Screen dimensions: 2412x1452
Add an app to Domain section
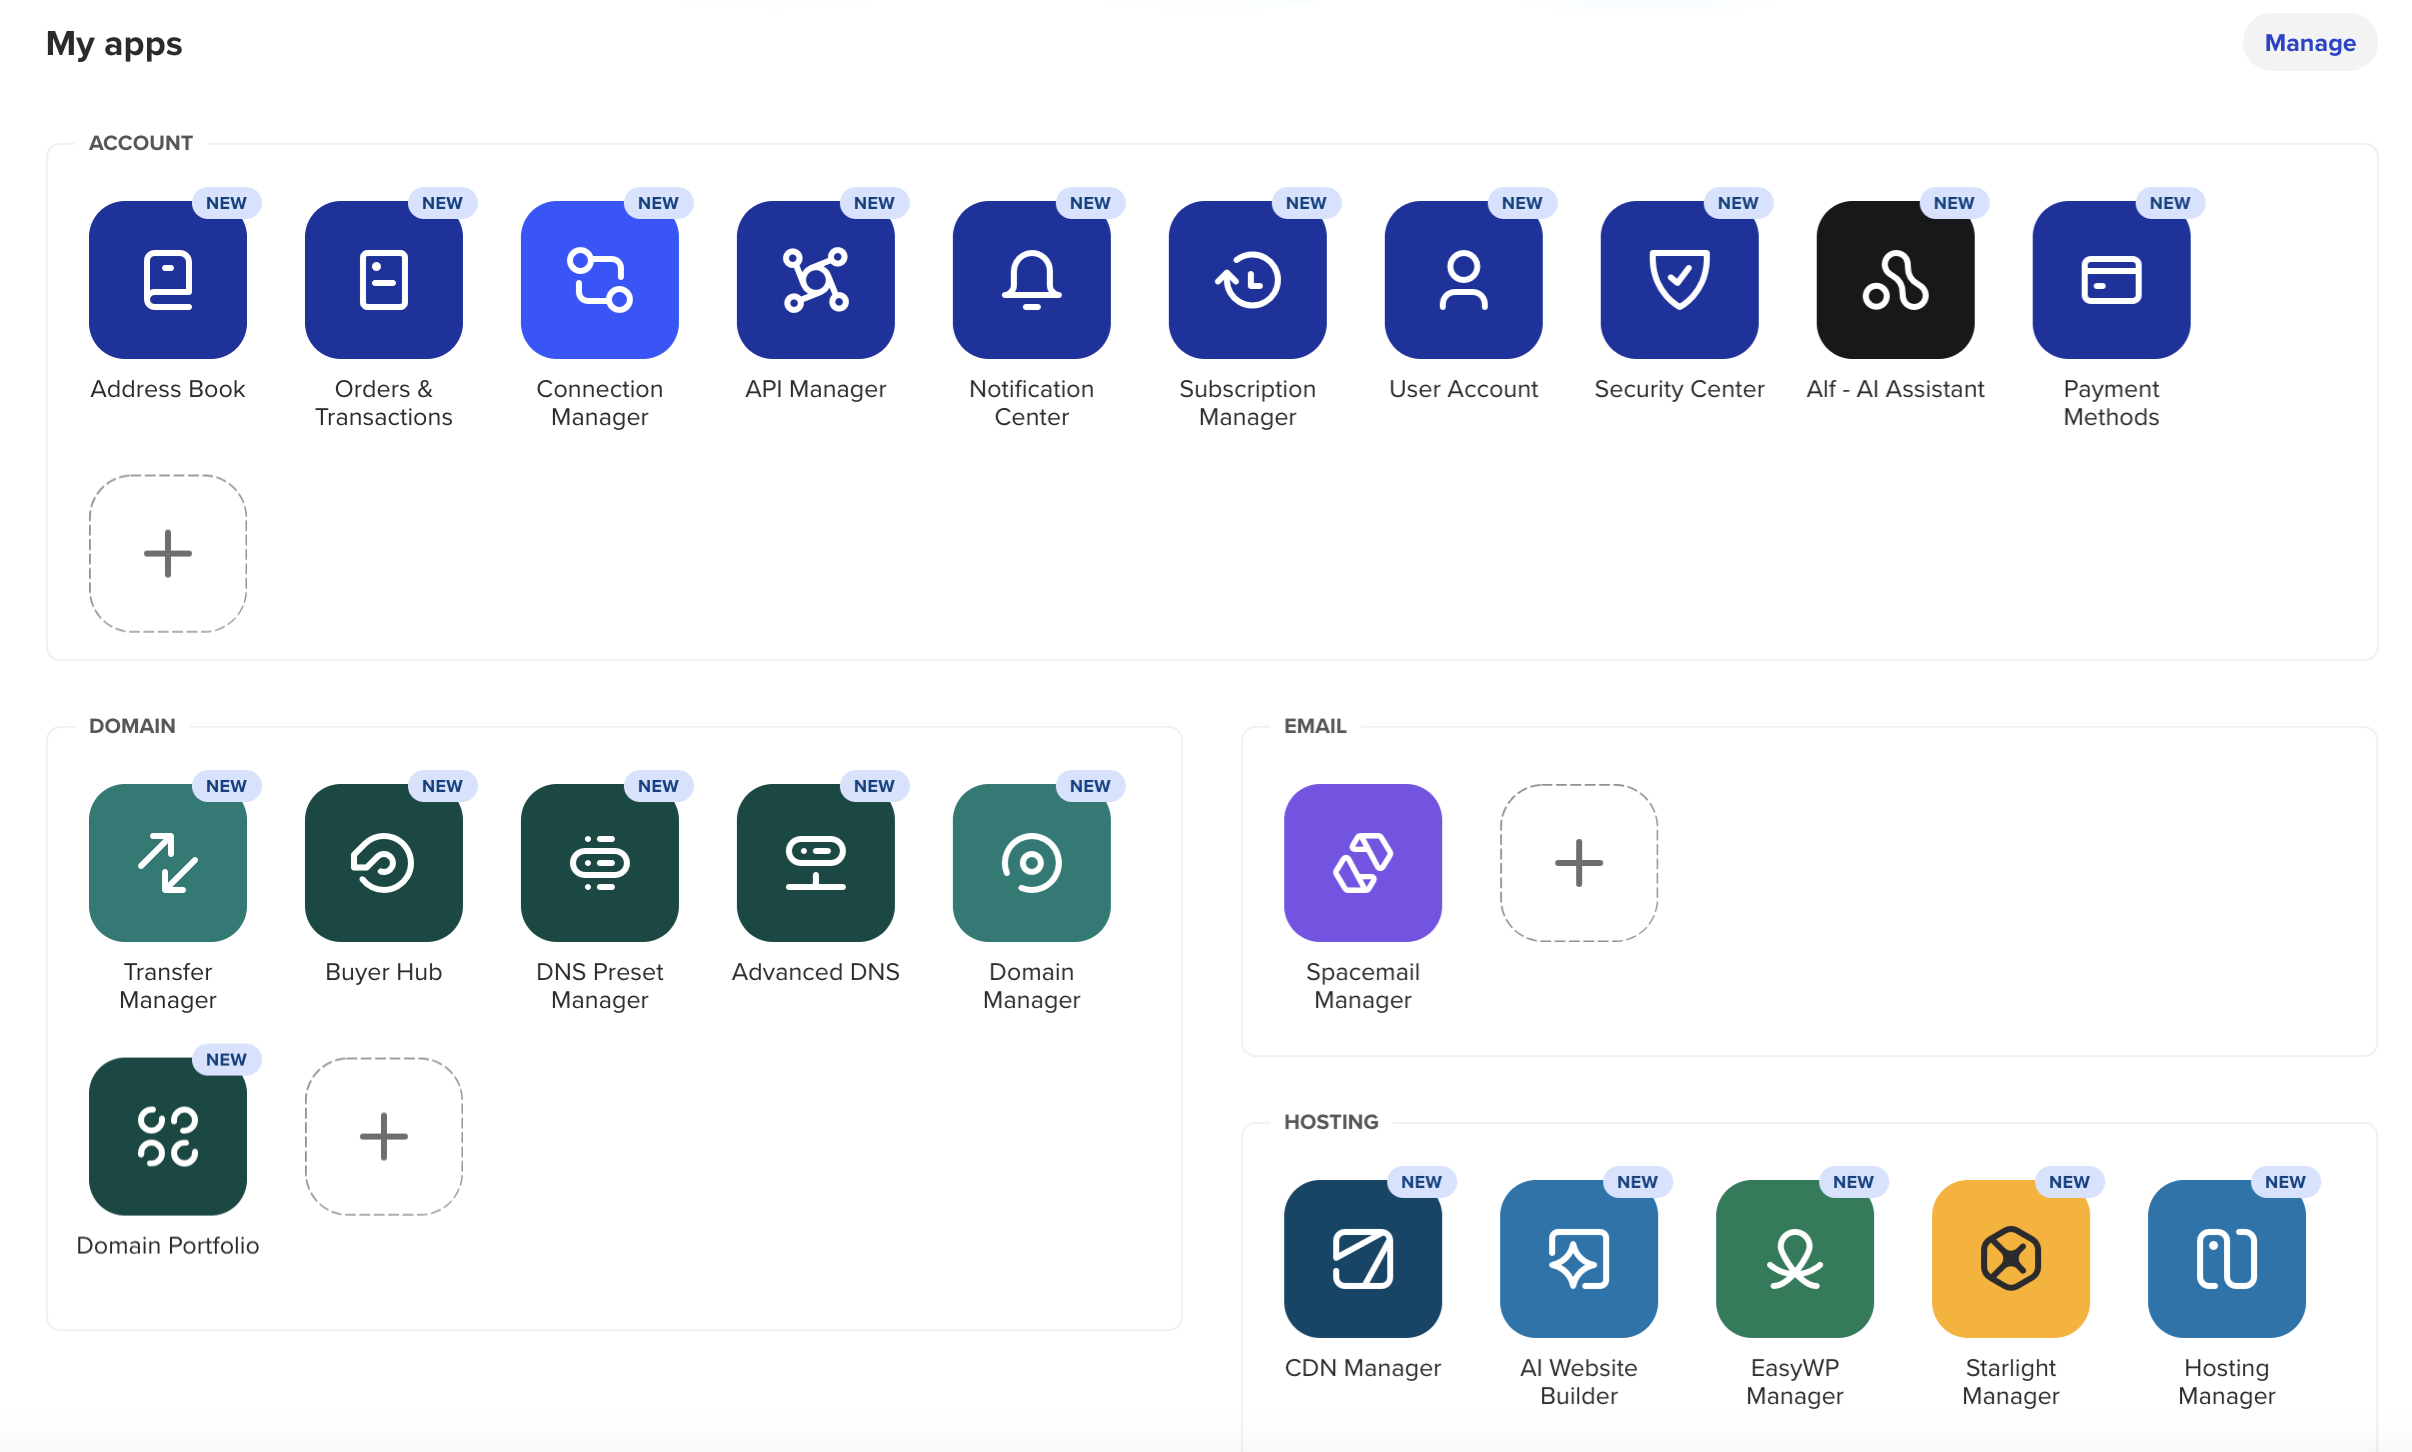384,1137
